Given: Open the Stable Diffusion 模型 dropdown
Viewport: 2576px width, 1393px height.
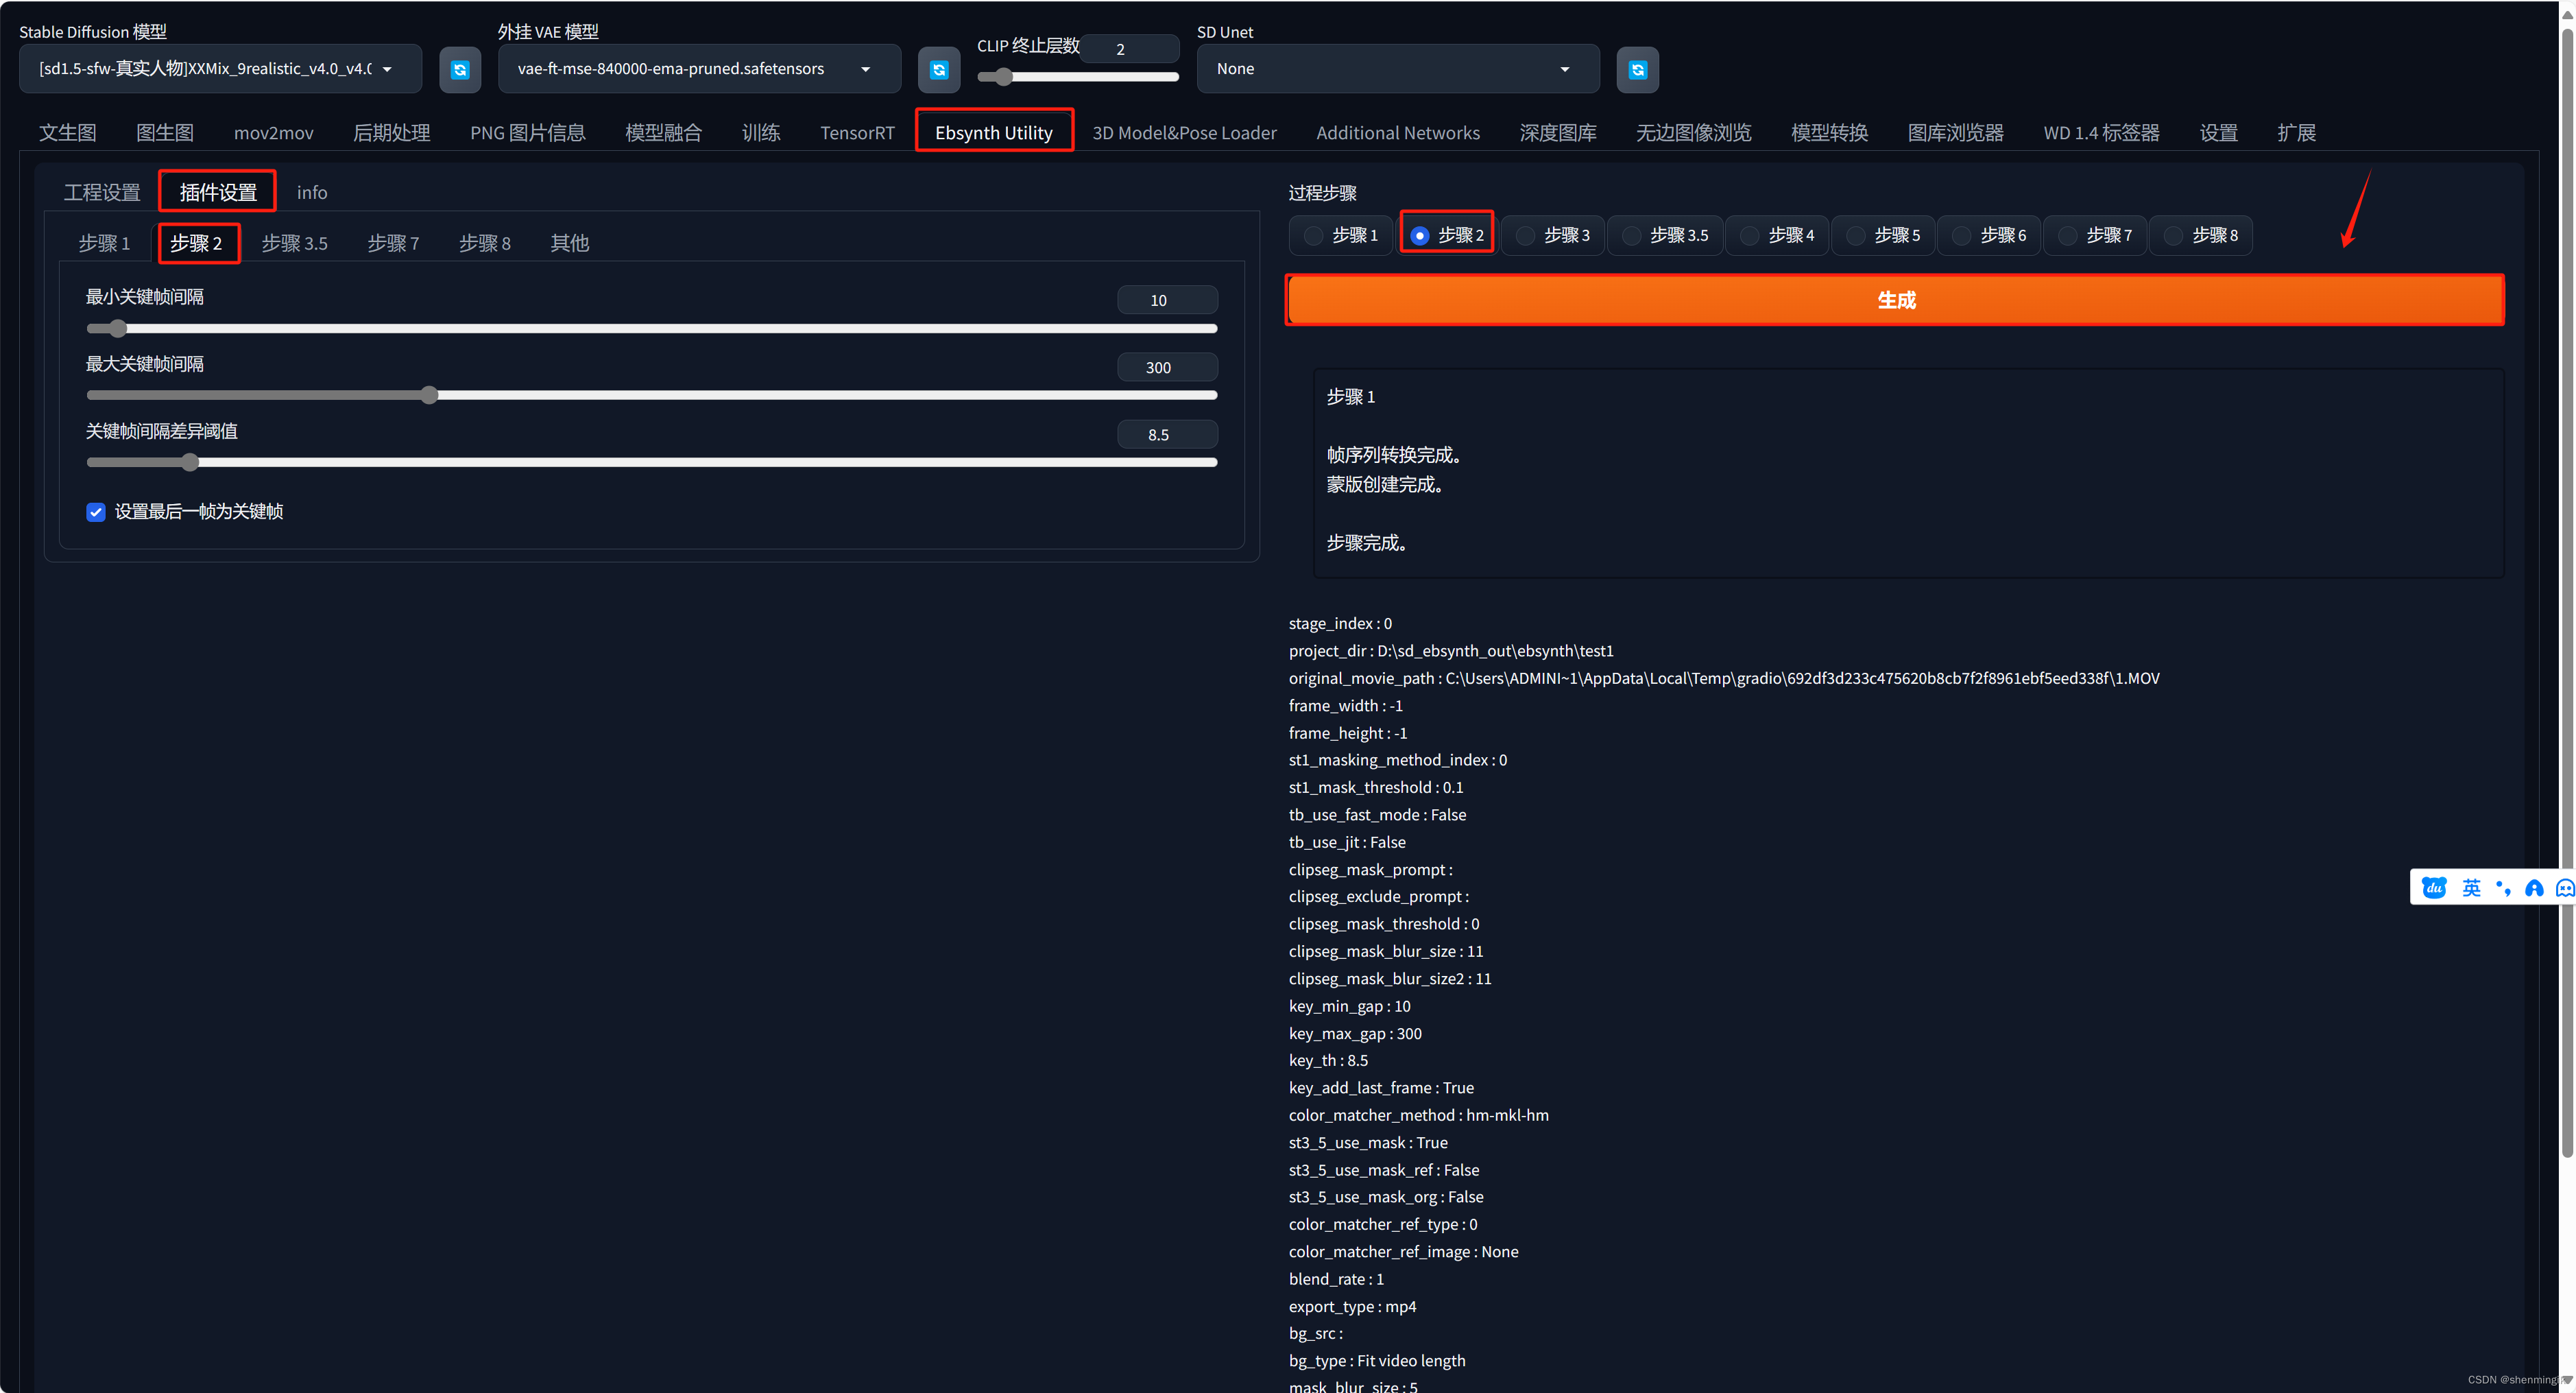Looking at the screenshot, I should 220,69.
